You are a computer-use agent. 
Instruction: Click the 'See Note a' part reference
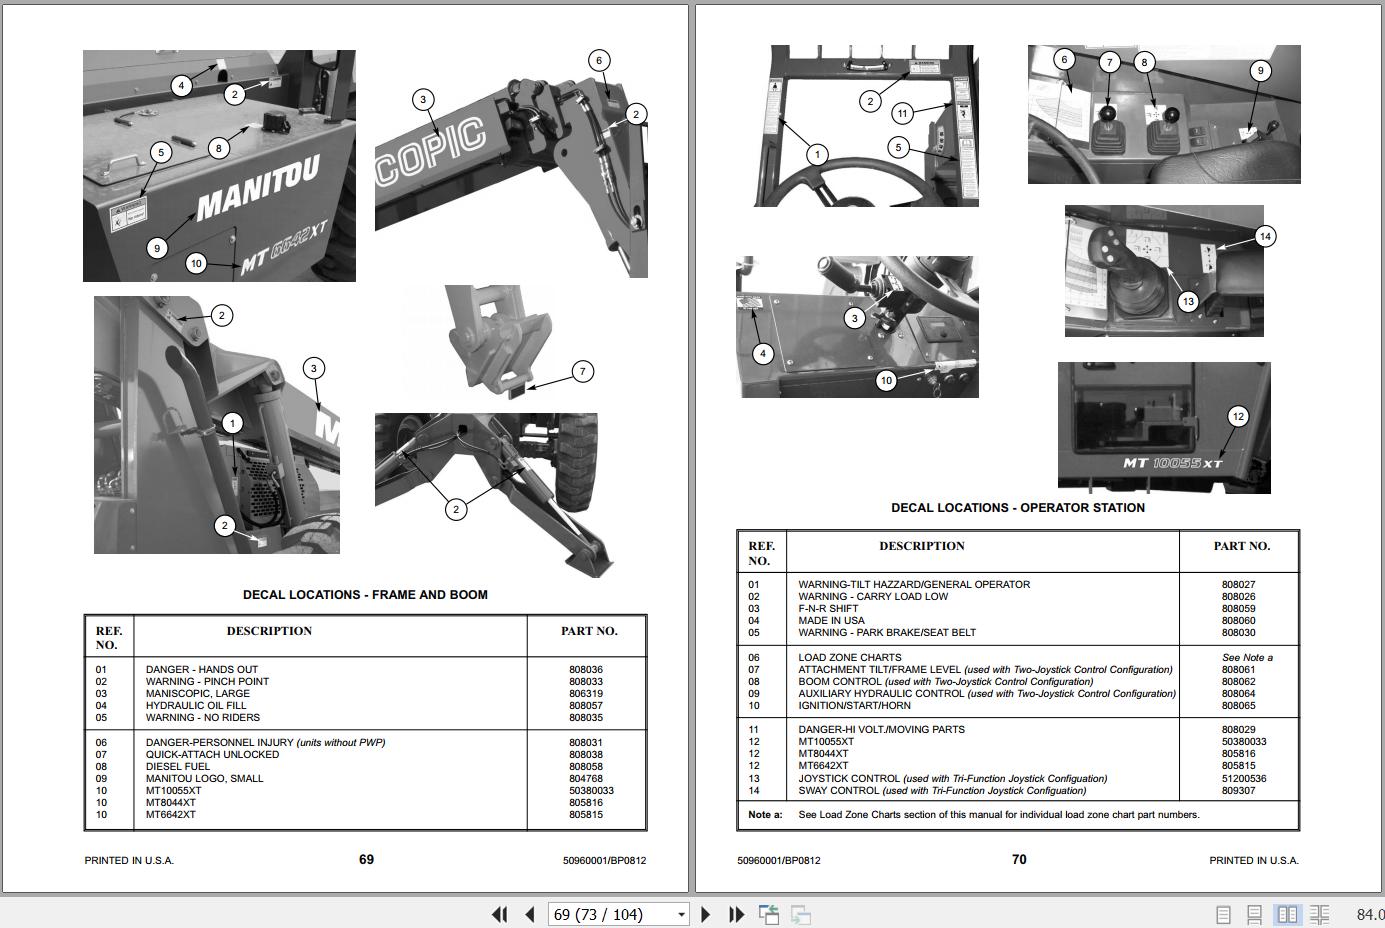click(1247, 658)
